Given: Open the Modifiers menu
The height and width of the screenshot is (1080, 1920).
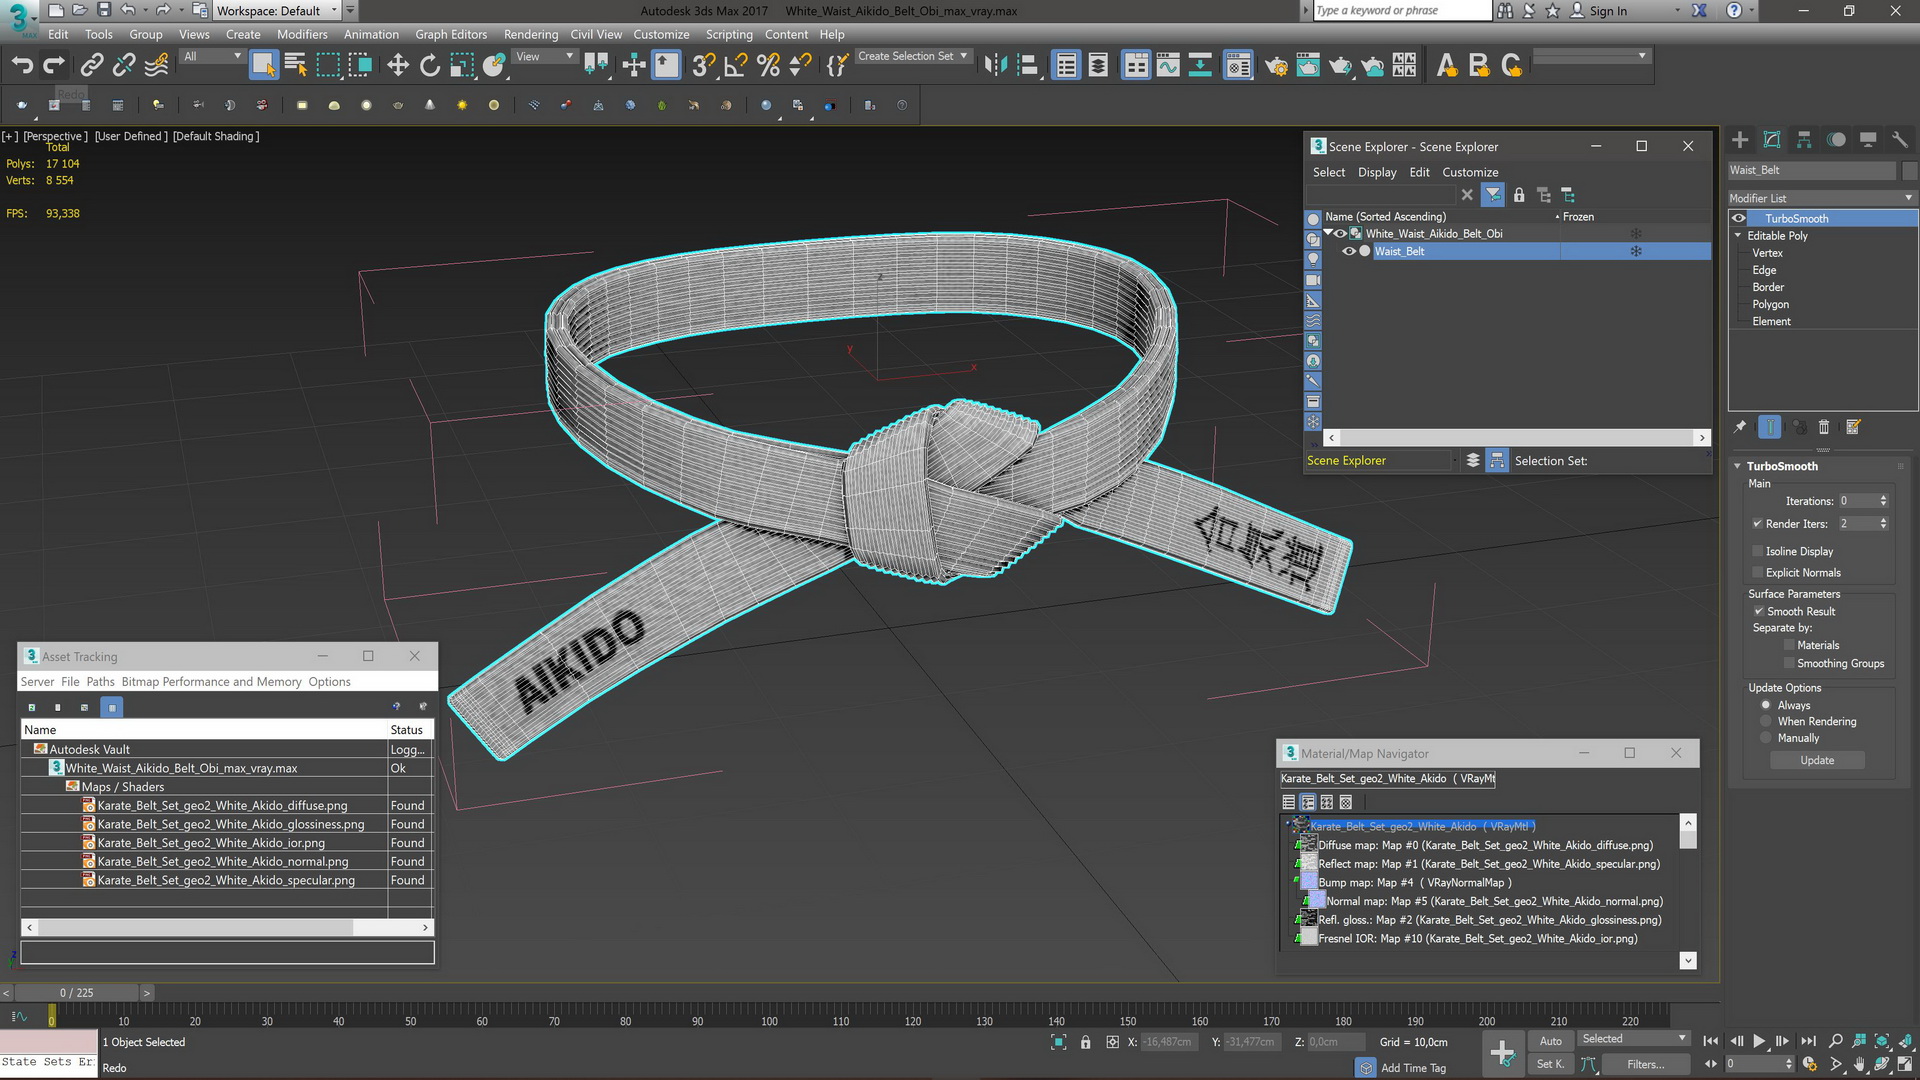Looking at the screenshot, I should point(302,34).
